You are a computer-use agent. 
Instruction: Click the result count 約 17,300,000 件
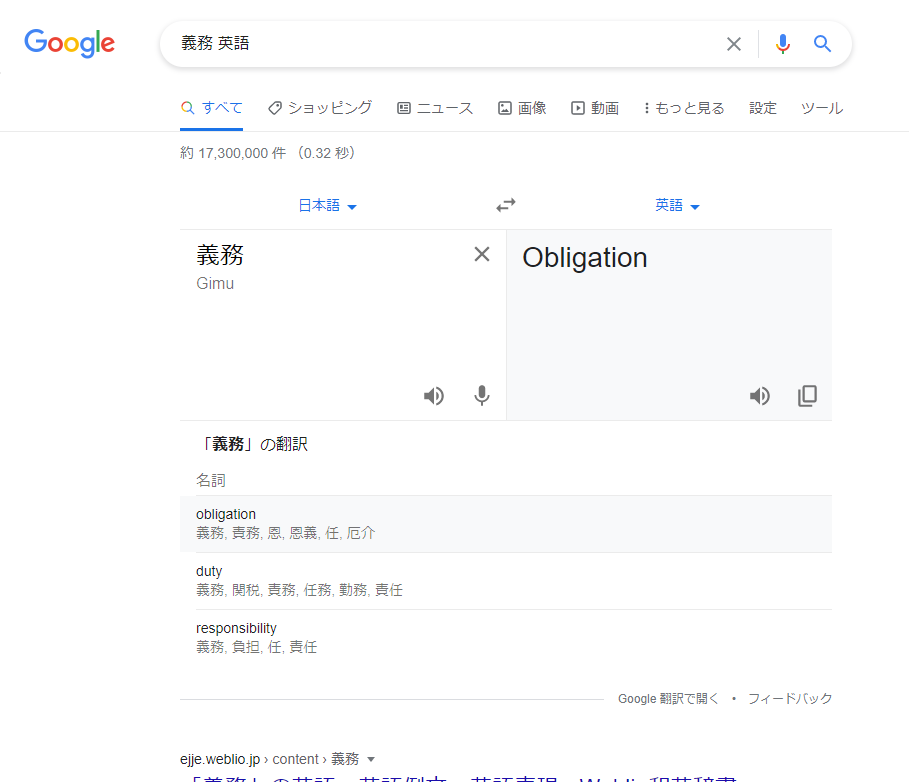click(233, 153)
